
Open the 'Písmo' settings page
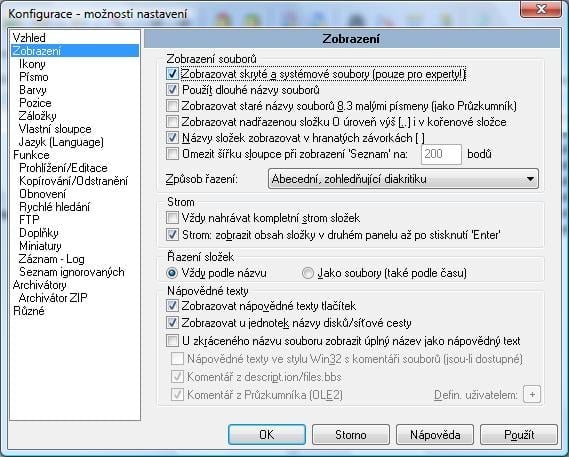34,77
